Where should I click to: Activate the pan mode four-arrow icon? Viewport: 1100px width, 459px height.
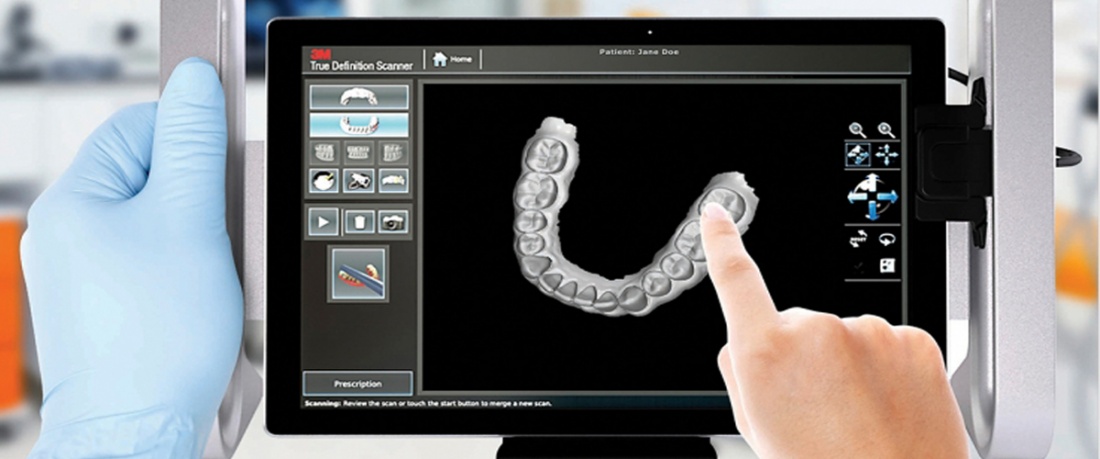[887, 155]
